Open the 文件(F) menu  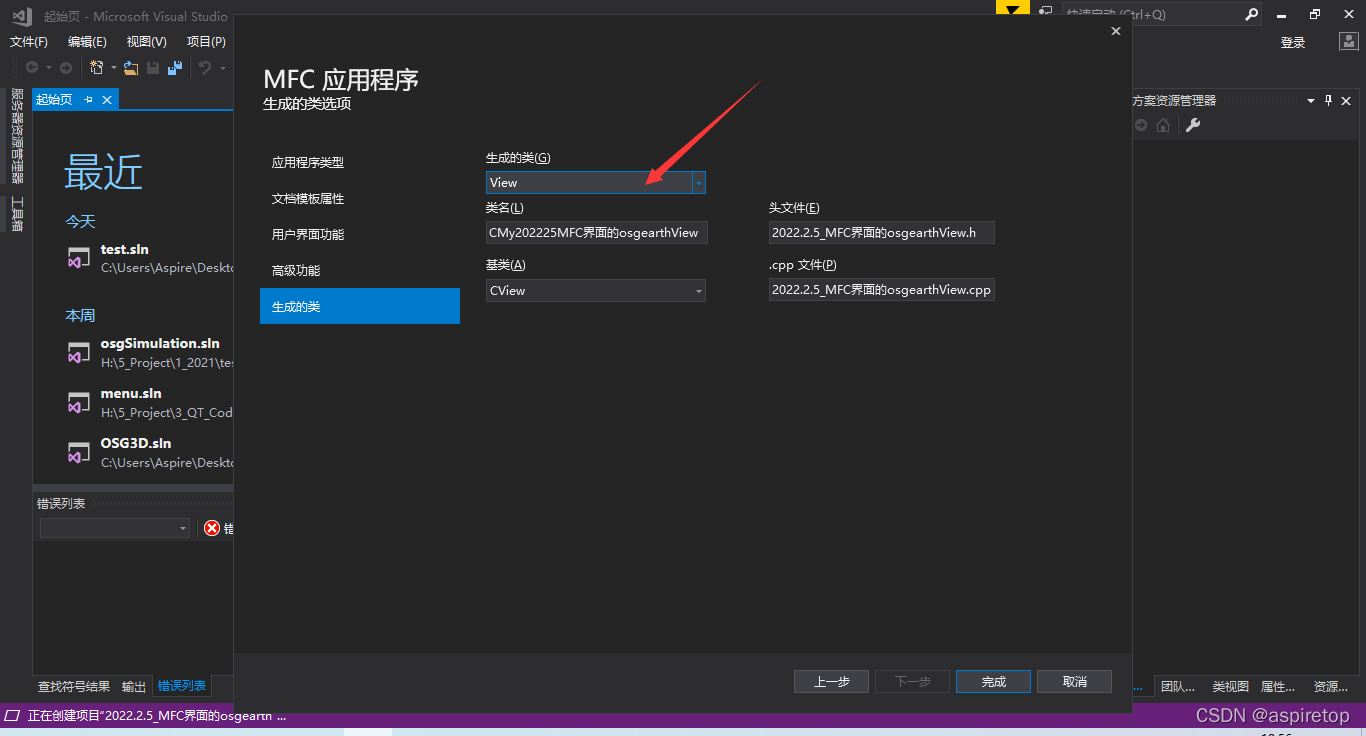point(29,41)
